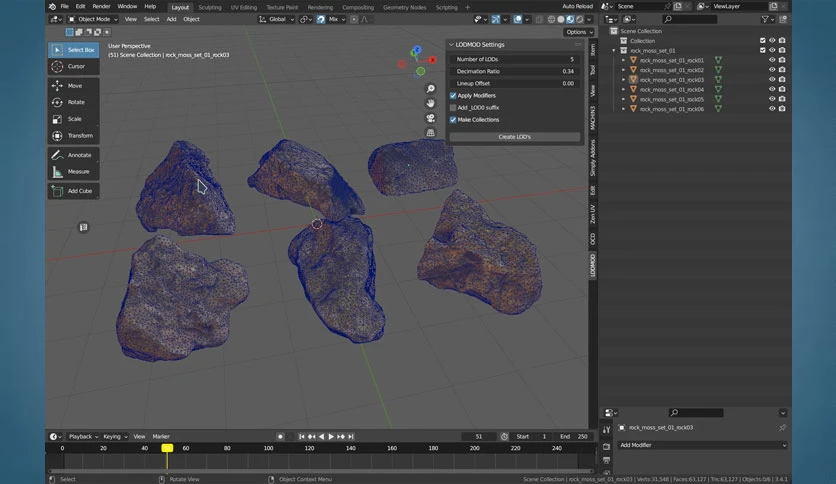The height and width of the screenshot is (484, 836).
Task: Adjust the Lineup Offset slider
Action: point(515,84)
